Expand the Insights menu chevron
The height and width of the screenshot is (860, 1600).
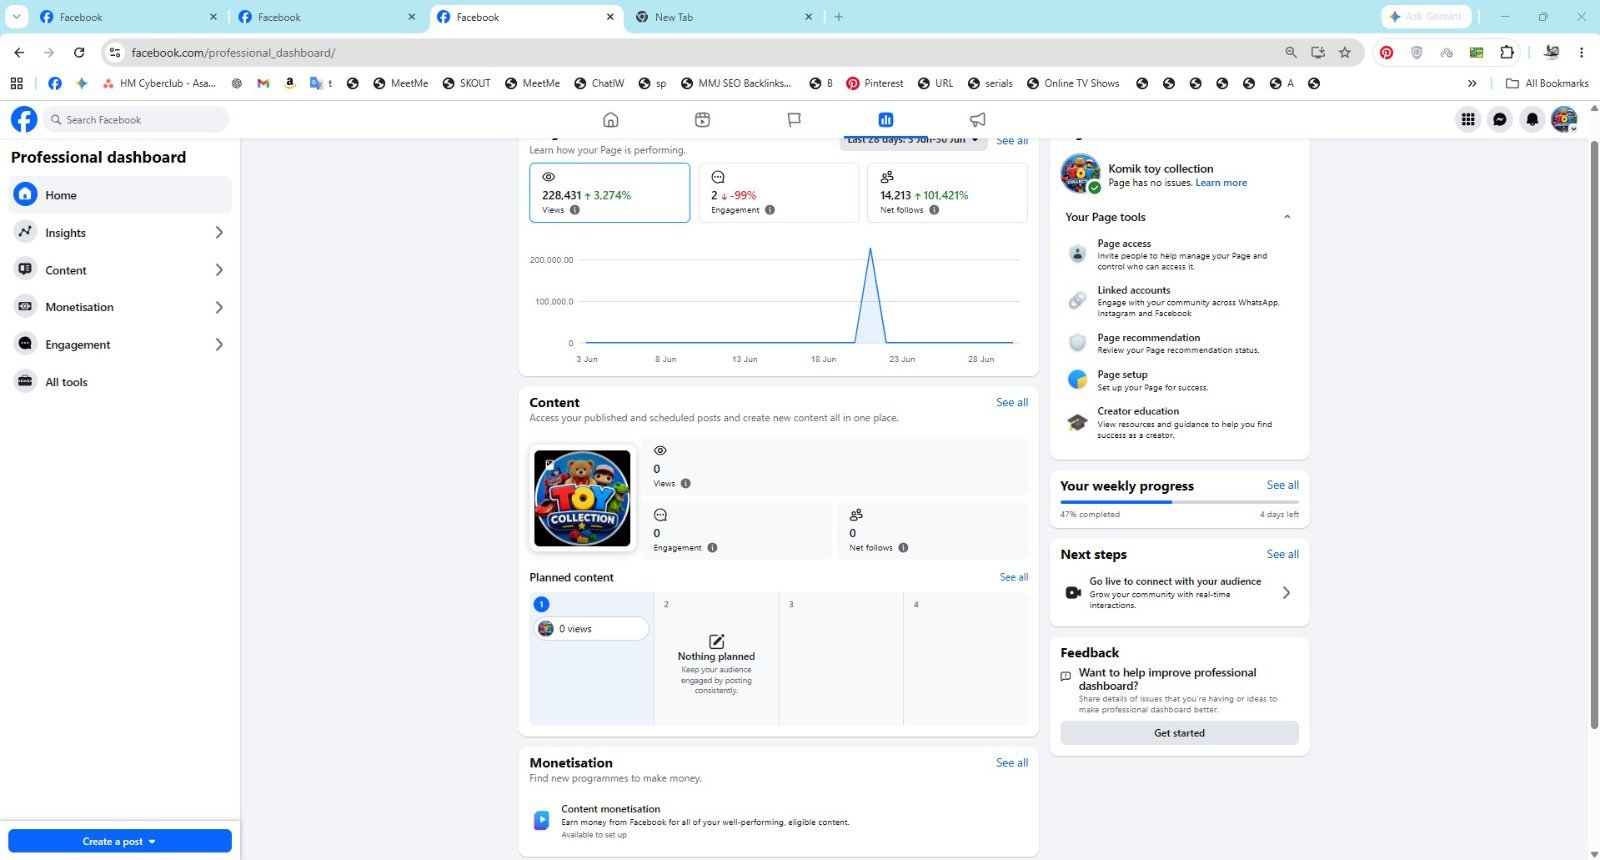(x=219, y=232)
